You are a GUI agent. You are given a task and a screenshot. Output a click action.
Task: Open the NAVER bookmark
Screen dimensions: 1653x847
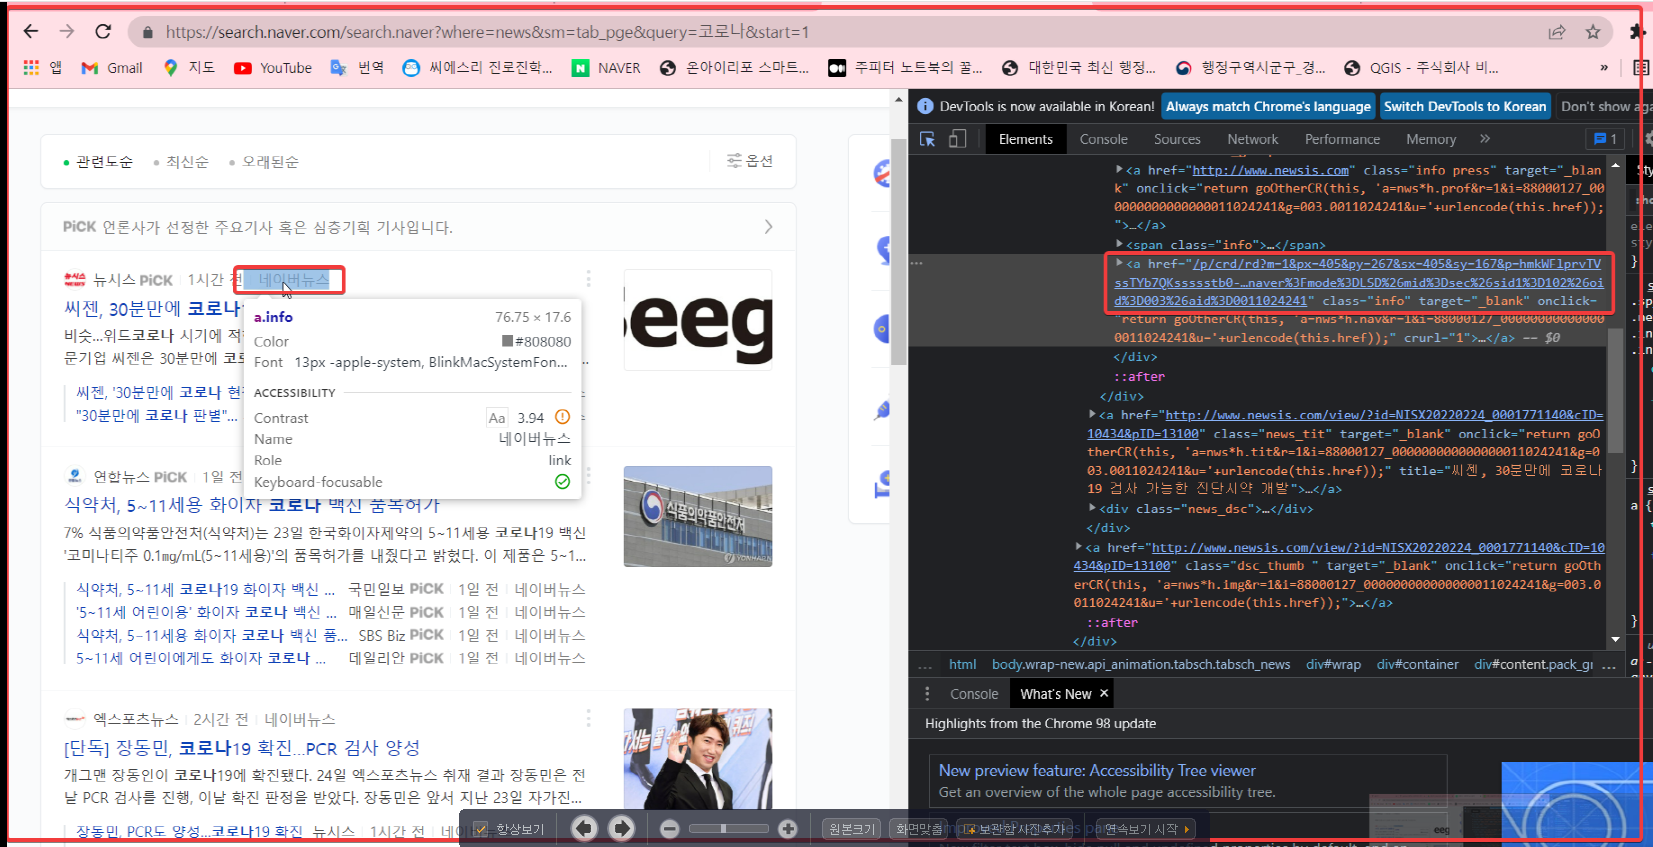tap(606, 68)
